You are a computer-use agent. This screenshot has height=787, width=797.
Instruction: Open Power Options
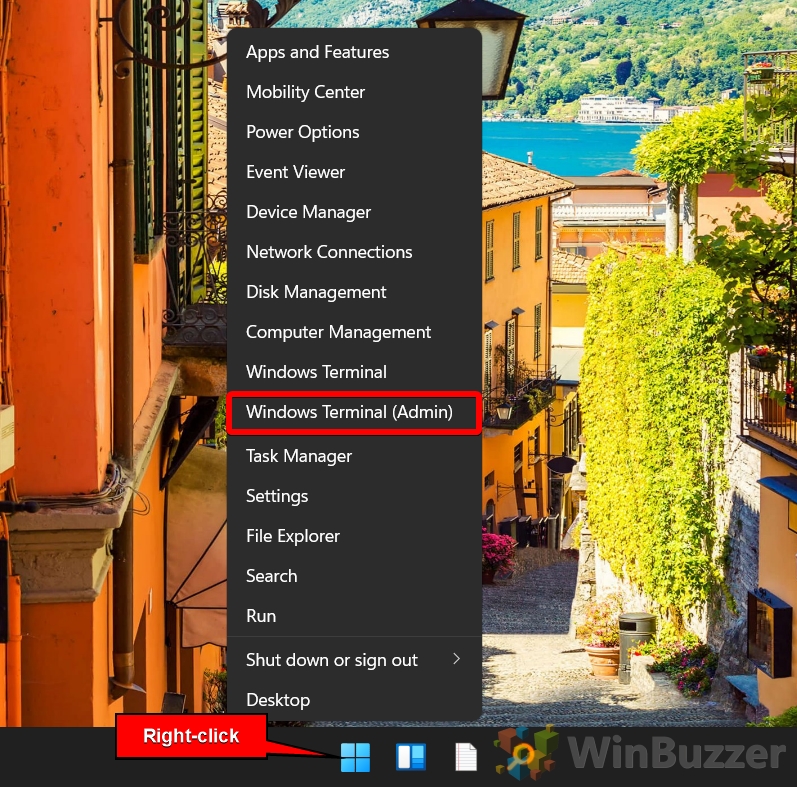tap(354, 132)
